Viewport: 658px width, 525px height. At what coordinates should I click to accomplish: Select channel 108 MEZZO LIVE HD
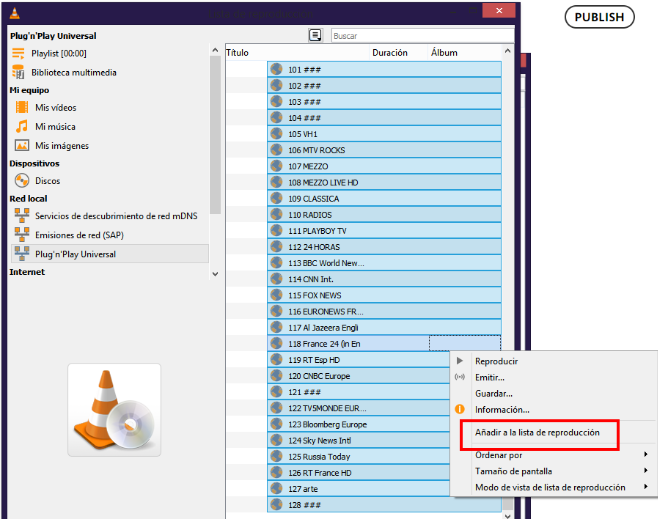384,182
